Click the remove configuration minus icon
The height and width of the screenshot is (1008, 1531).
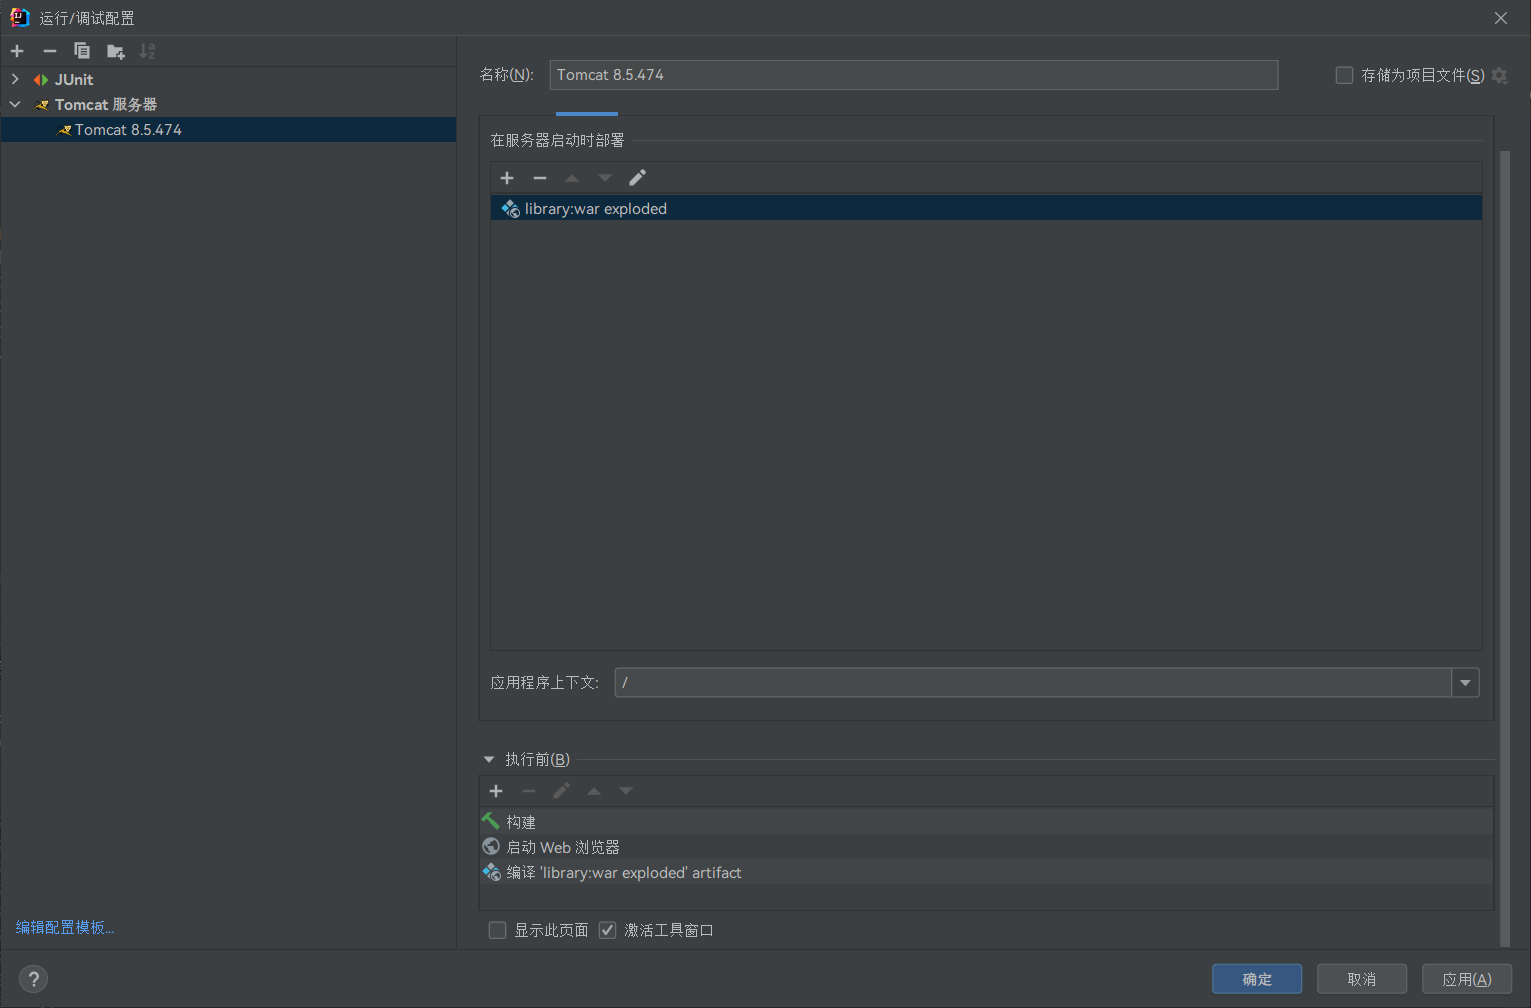coord(50,51)
